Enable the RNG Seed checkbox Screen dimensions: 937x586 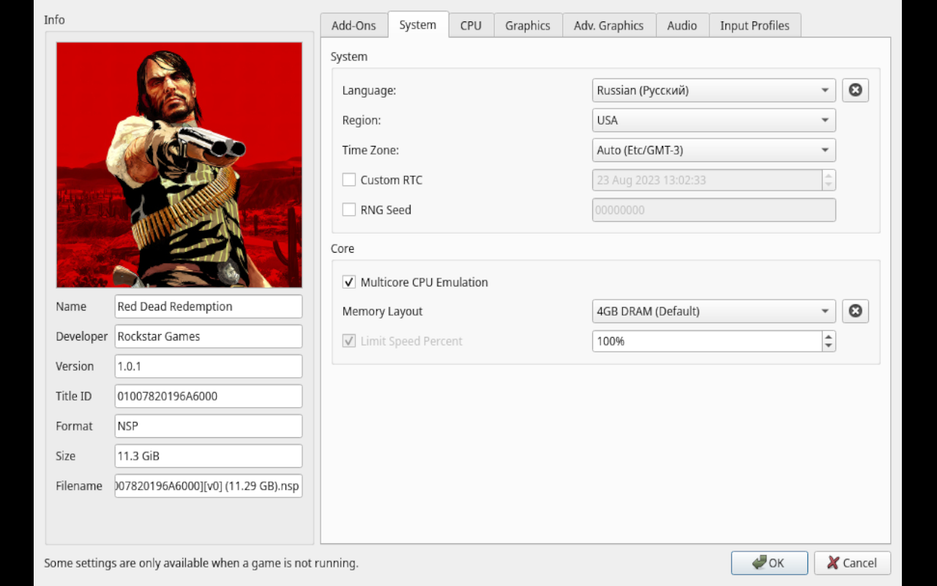point(349,210)
